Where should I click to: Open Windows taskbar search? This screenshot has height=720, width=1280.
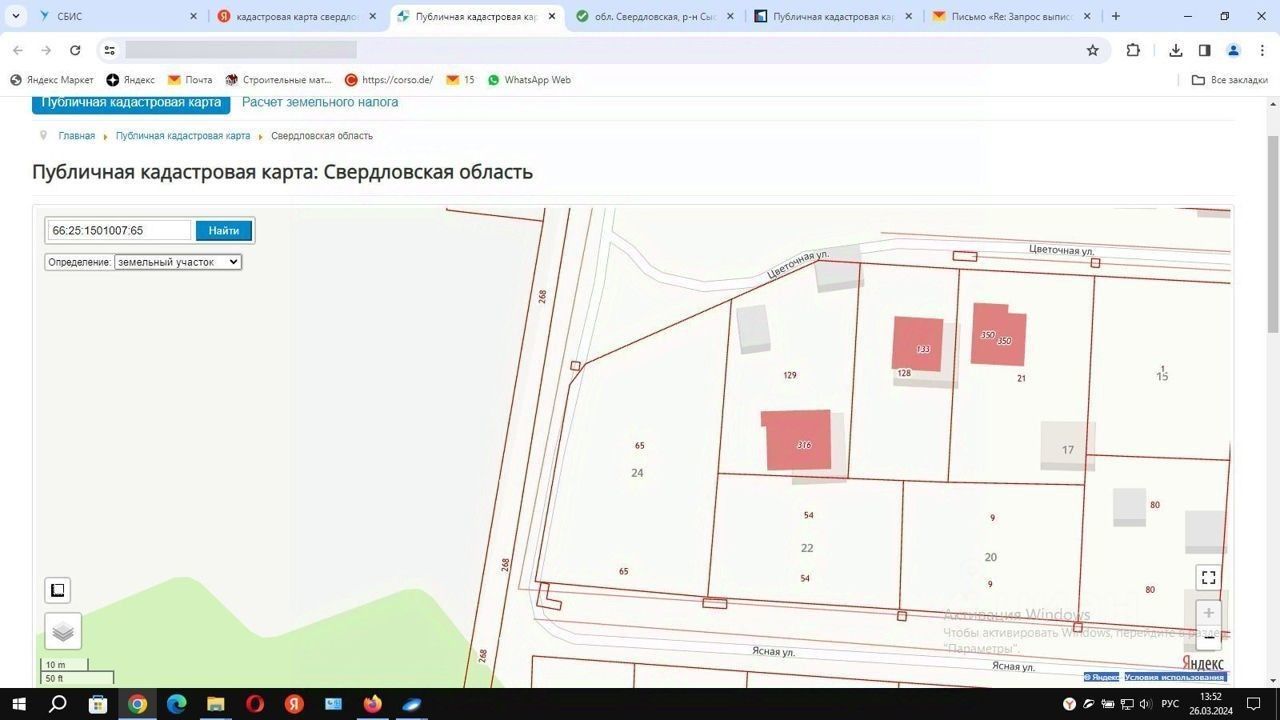58,704
